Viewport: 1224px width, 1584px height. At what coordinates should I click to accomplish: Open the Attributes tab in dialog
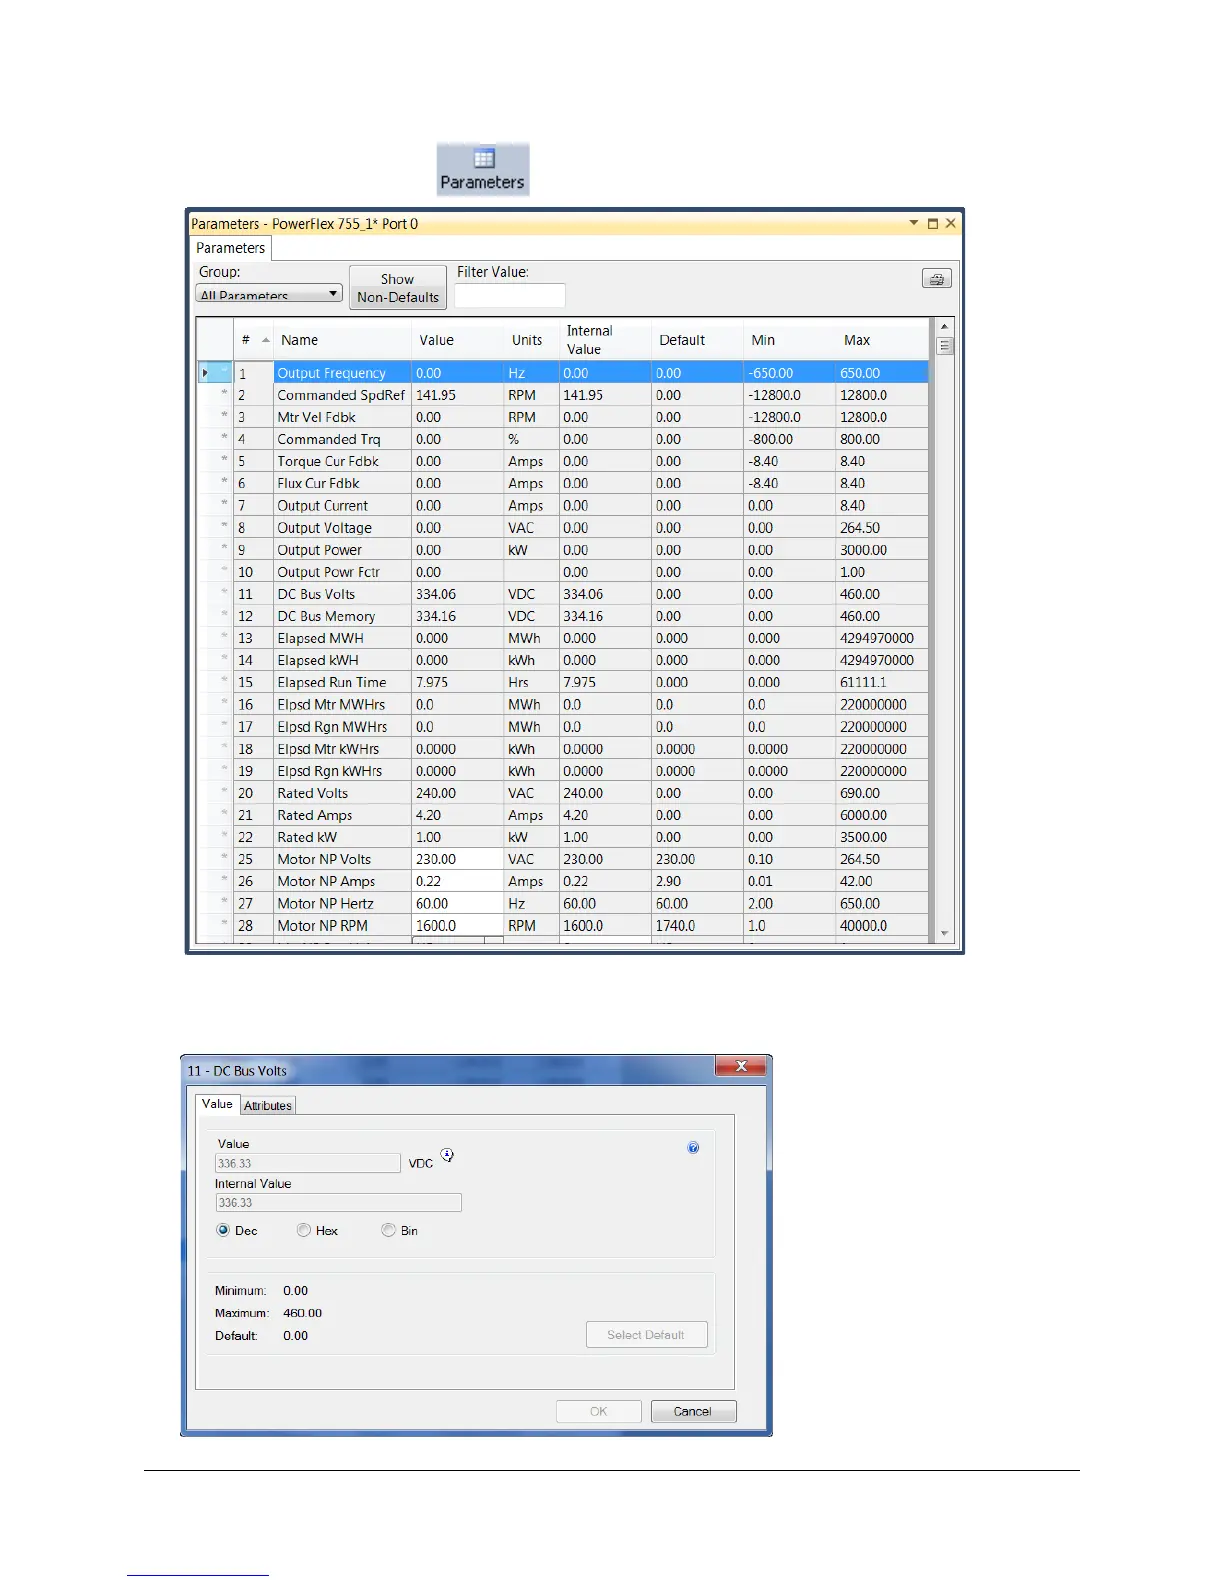pos(268,1105)
